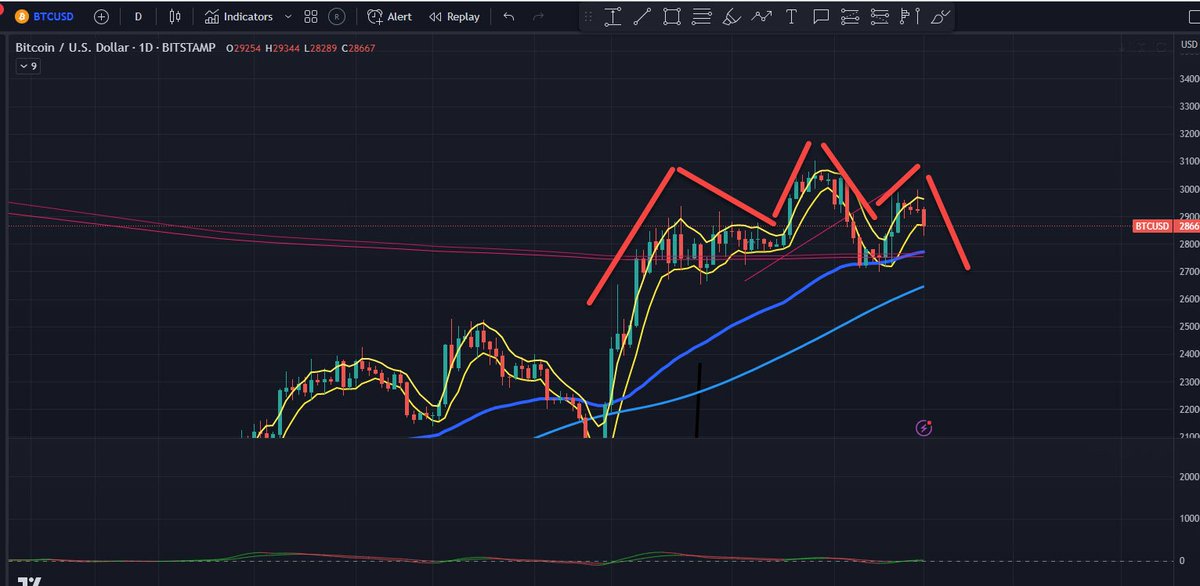Start Replay mode

click(x=455, y=16)
